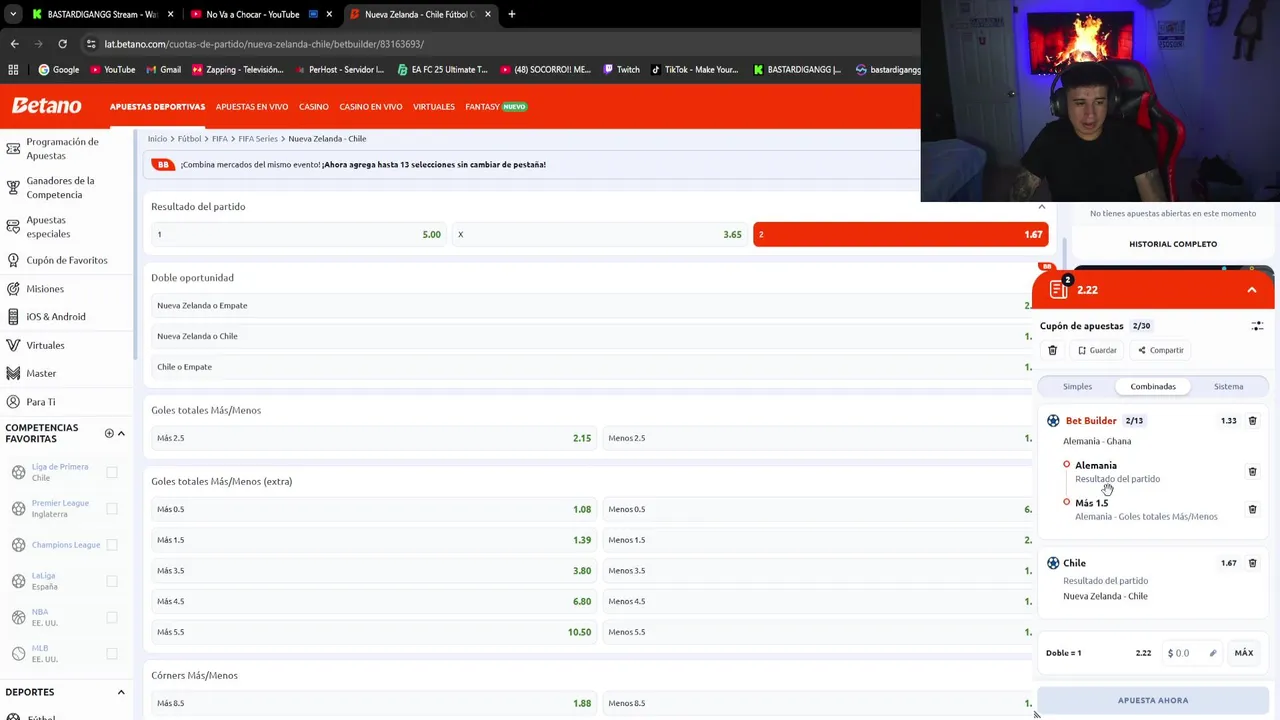Add favorite competition with plus icon
1280x720 pixels.
click(x=109, y=433)
